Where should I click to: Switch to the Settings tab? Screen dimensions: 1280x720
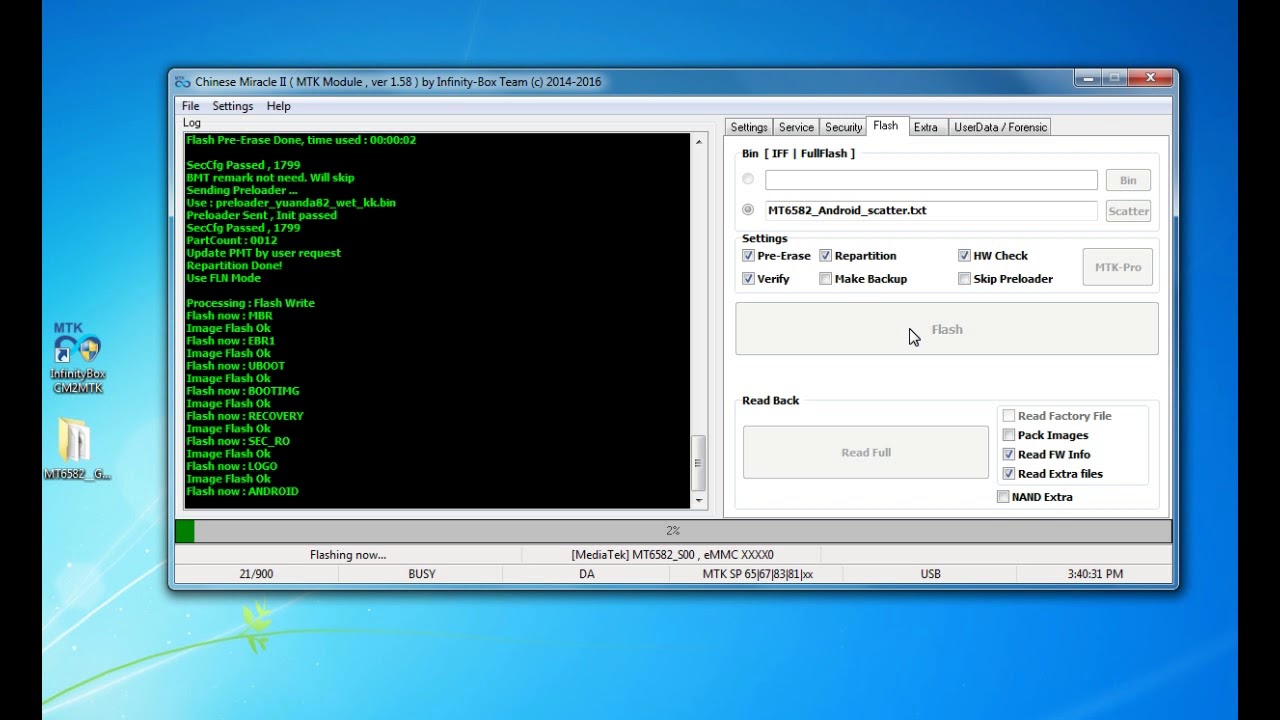(749, 127)
